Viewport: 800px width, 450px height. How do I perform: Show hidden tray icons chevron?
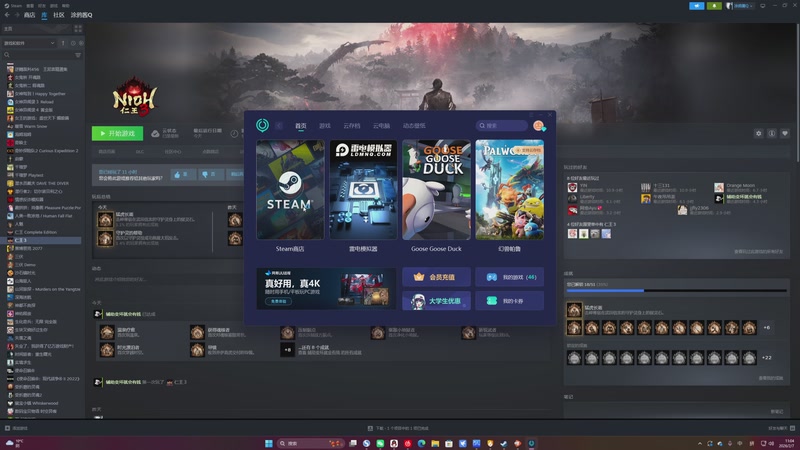(700, 443)
